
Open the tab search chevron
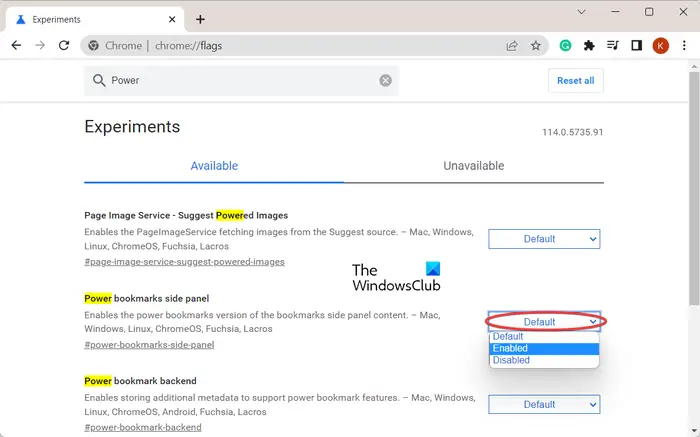coord(581,12)
